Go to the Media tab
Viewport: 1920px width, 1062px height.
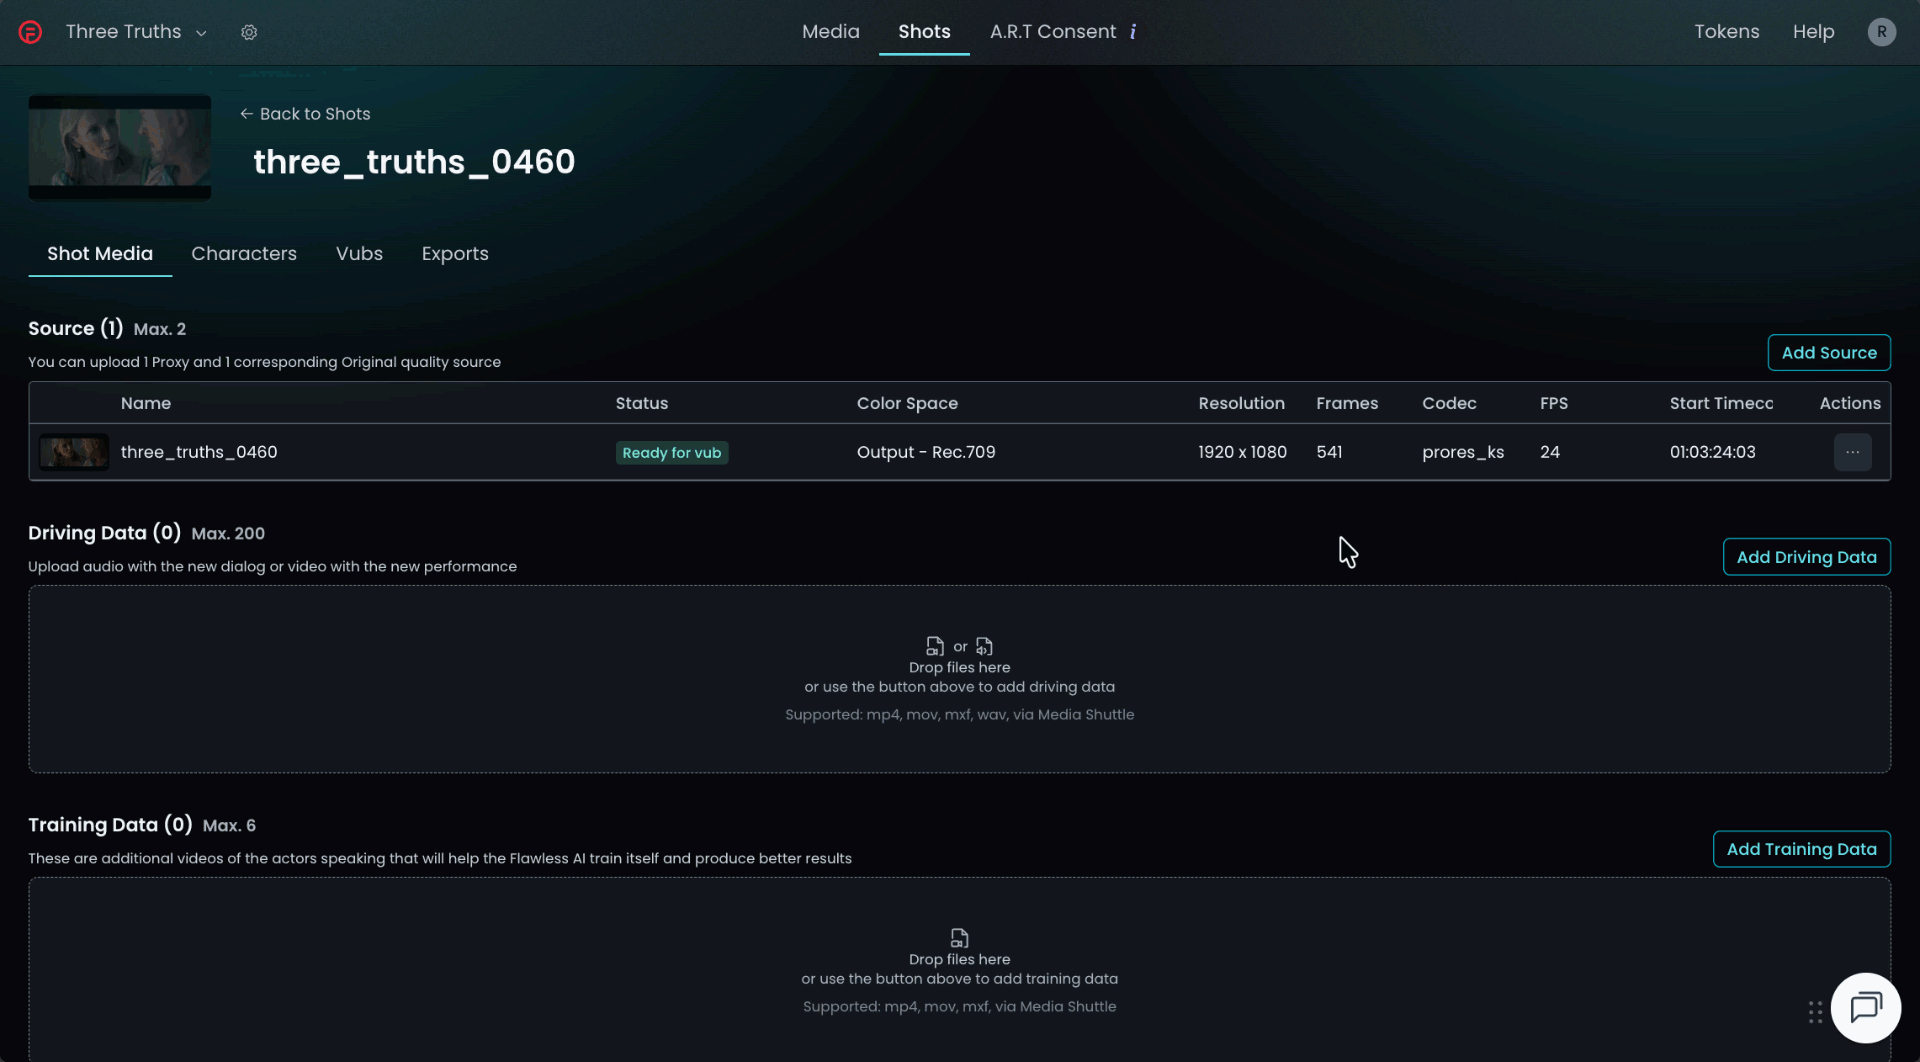pos(830,32)
